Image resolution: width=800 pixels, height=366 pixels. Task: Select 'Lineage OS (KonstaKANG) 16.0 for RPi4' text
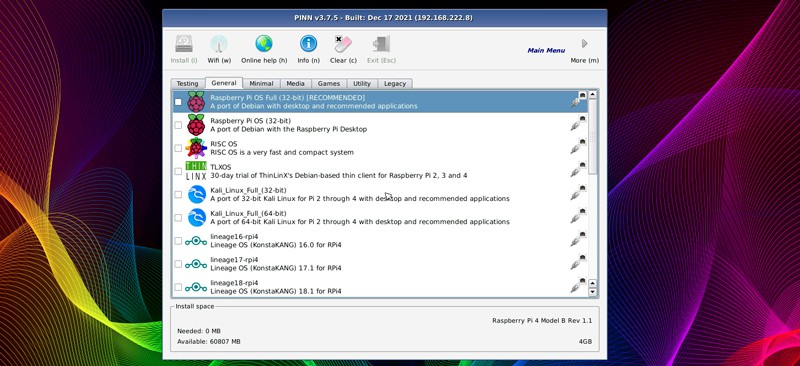(x=276, y=245)
